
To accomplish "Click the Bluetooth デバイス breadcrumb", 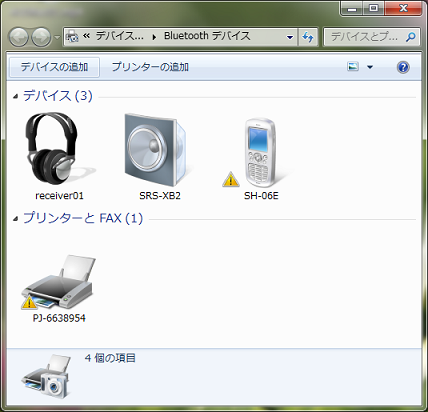I will pyautogui.click(x=207, y=36).
